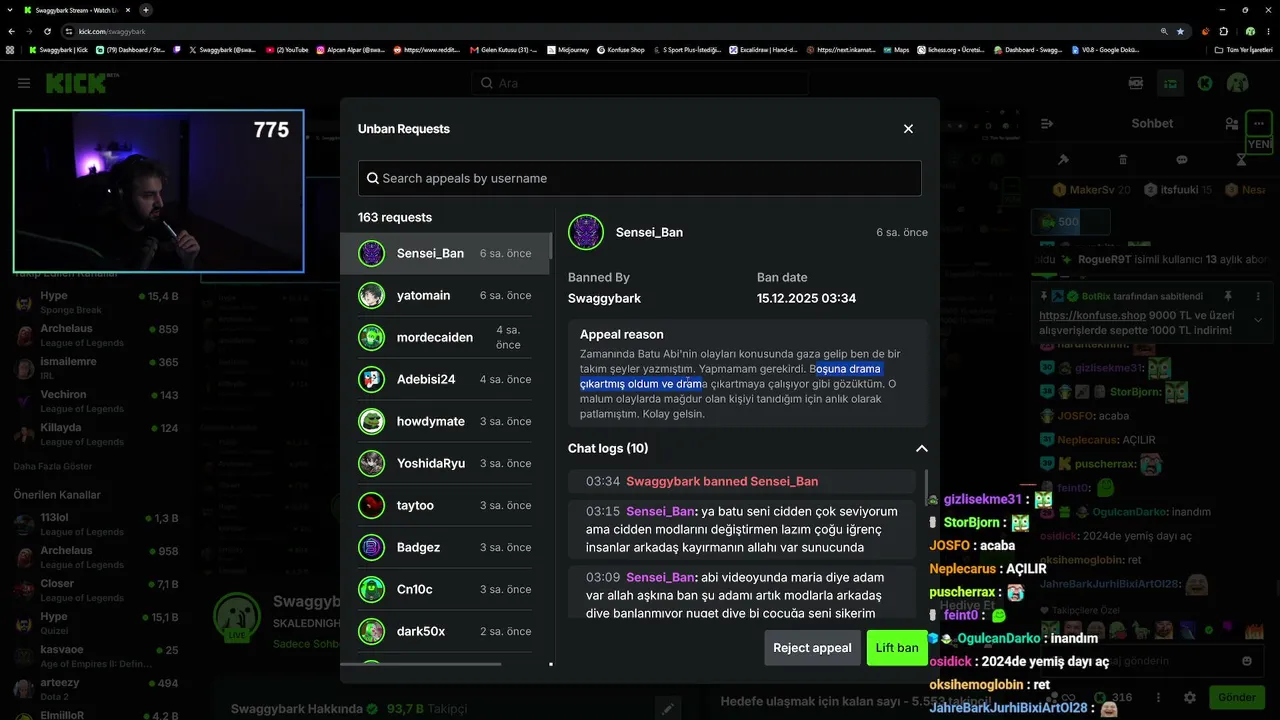Close the Unban Requests dialog
The image size is (1280, 720).
click(908, 129)
